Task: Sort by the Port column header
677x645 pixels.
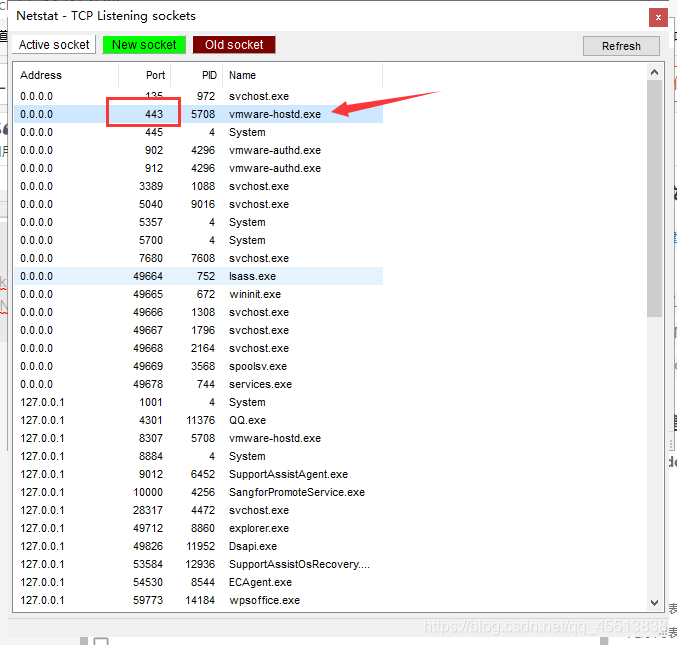Action: (x=145, y=75)
